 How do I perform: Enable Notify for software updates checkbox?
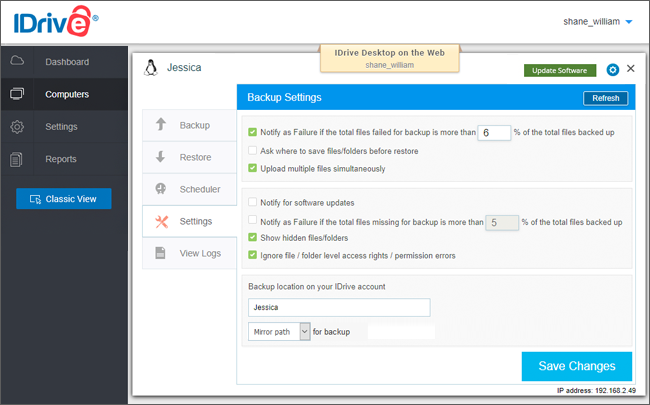(252, 202)
